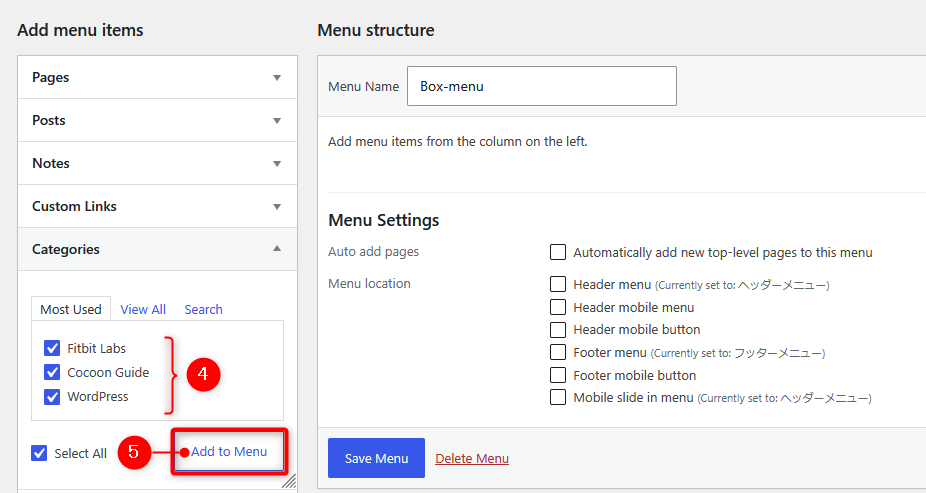Uncheck the WordPress category

[x=52, y=397]
